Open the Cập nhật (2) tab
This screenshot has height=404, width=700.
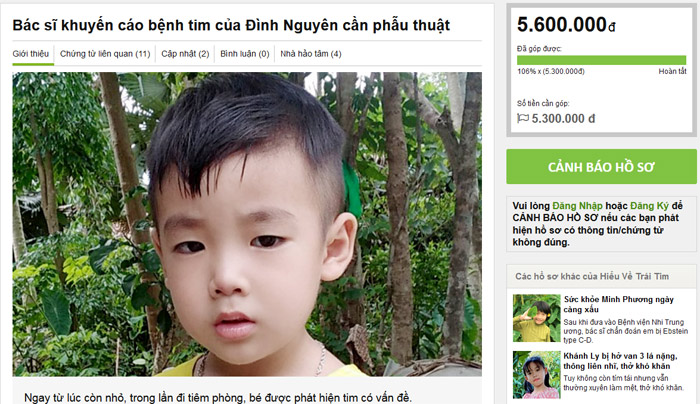[x=185, y=54]
